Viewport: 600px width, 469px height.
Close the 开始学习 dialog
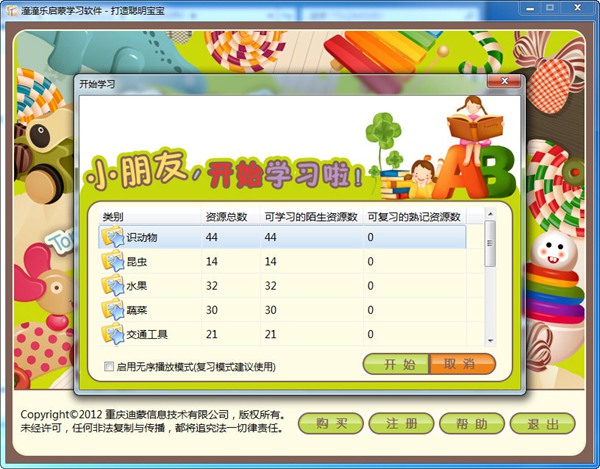[504, 81]
